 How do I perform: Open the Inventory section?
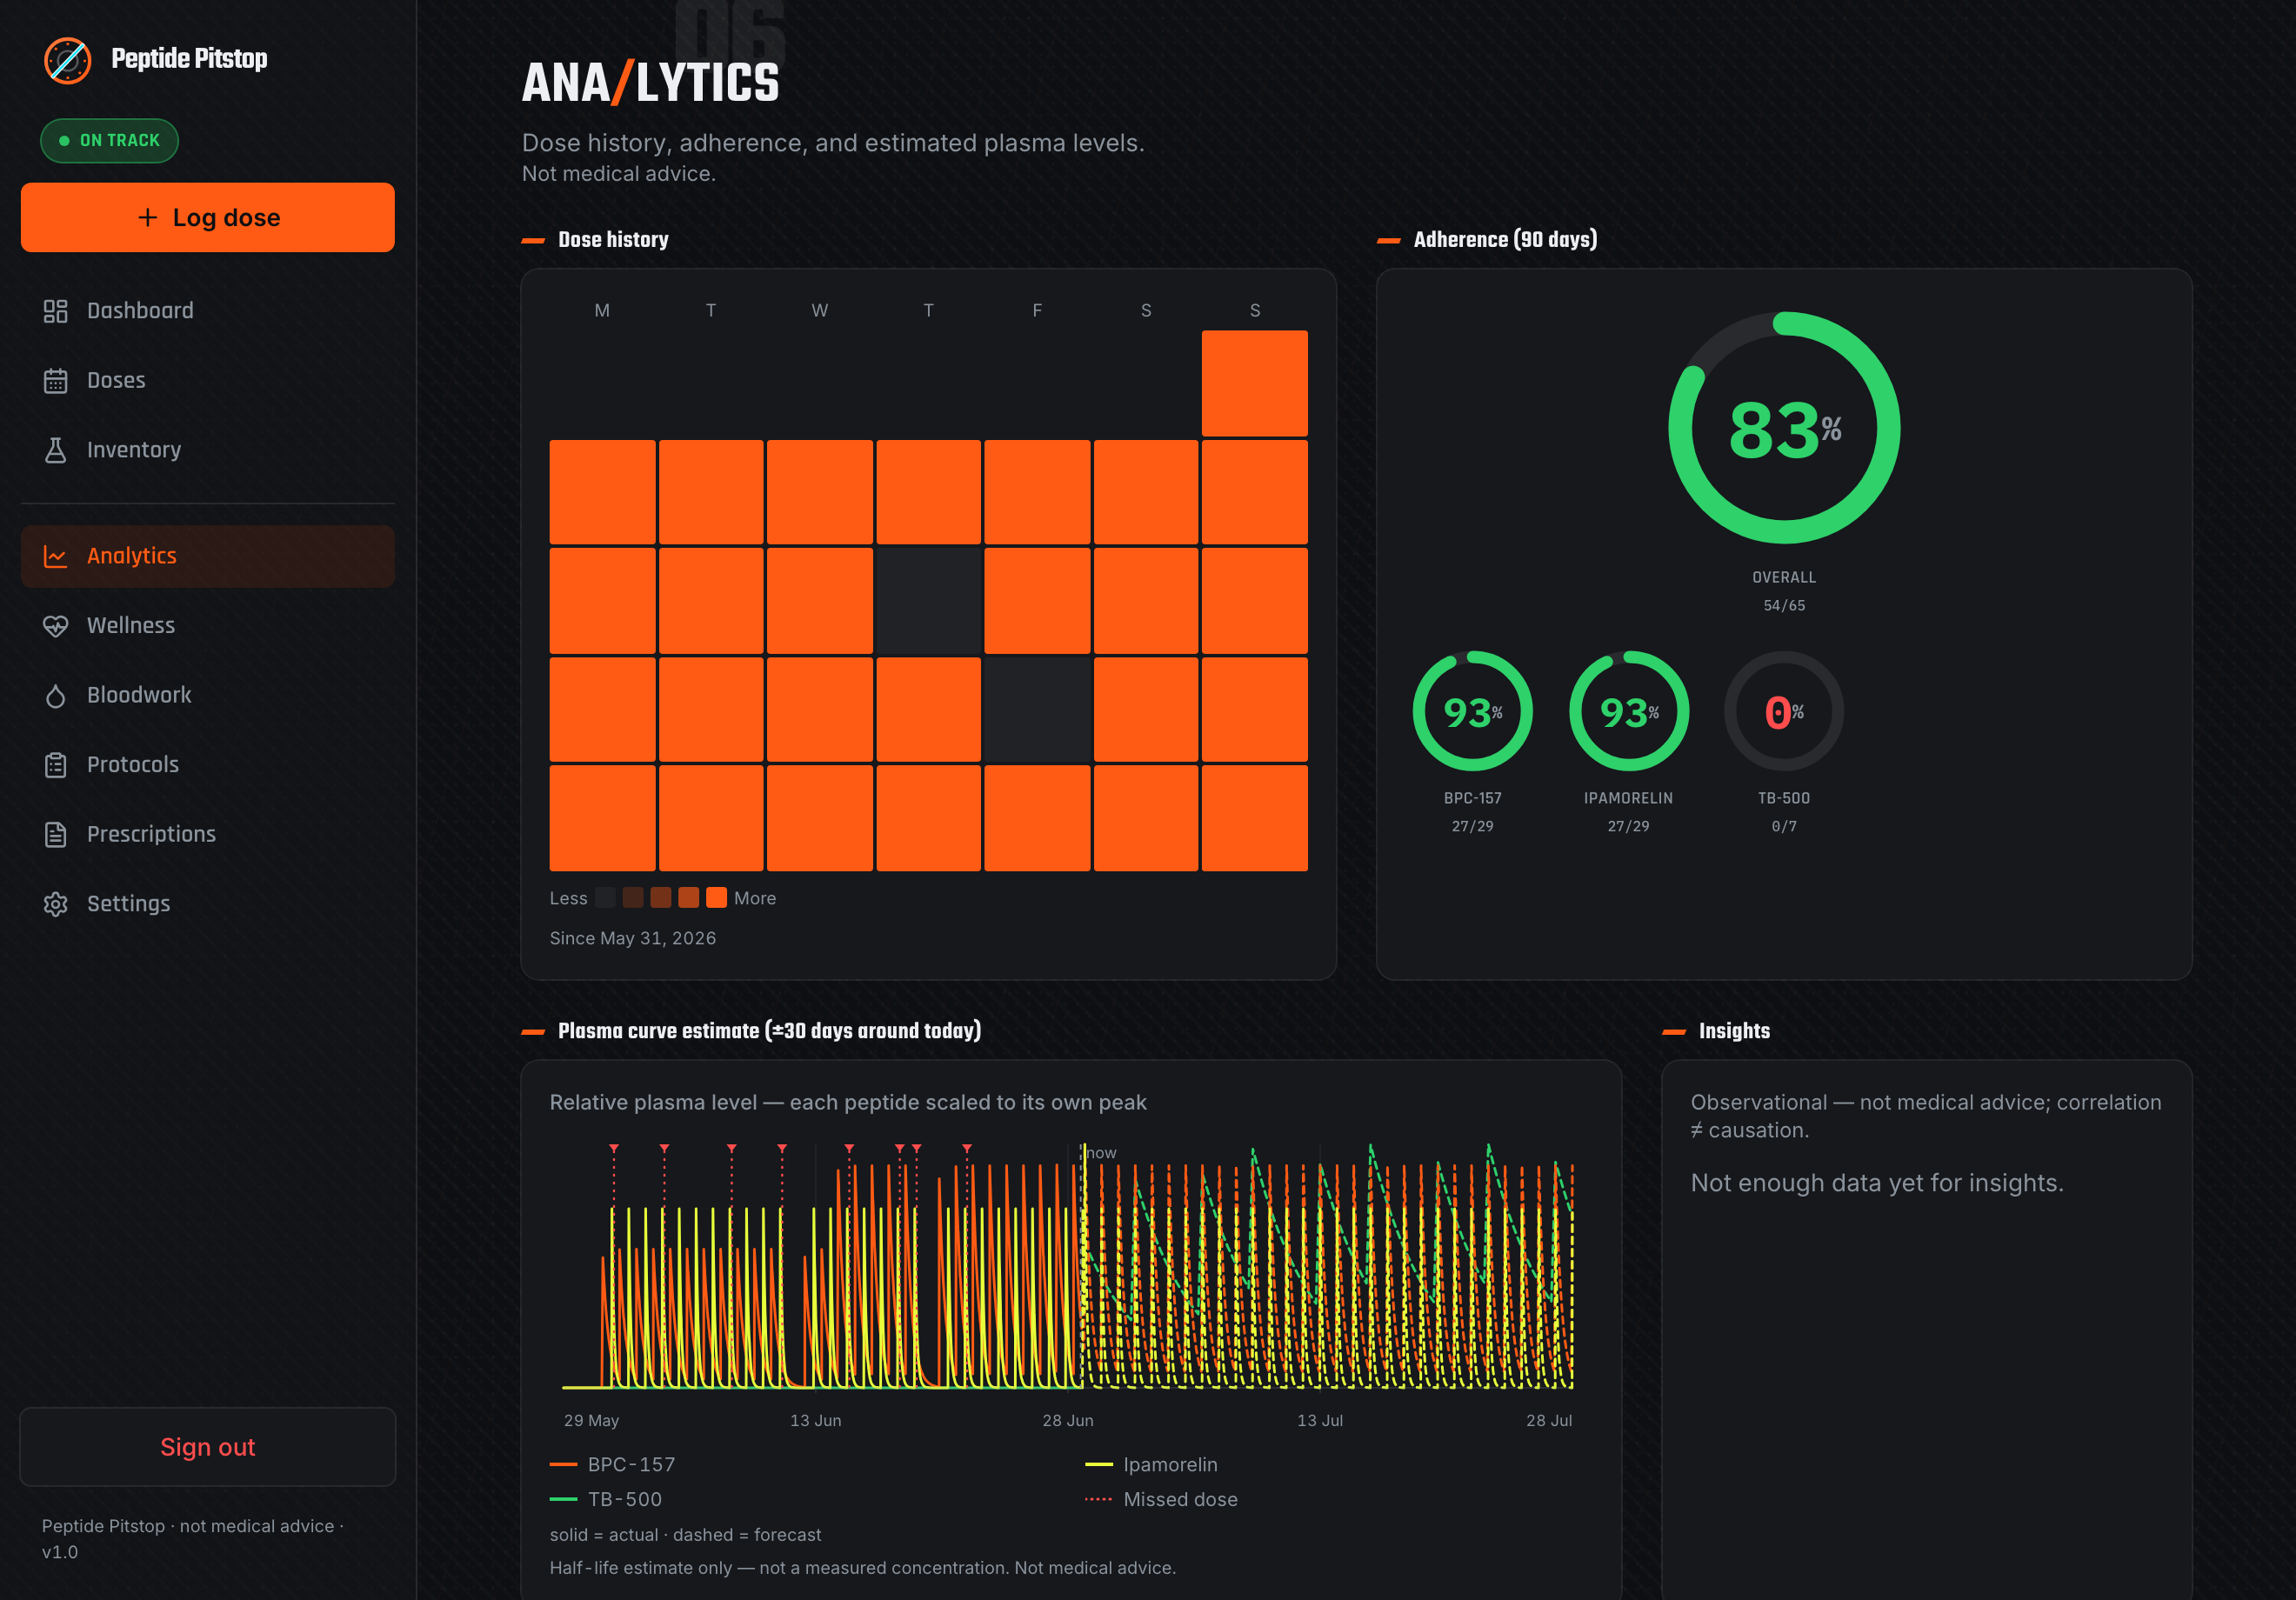[208, 450]
